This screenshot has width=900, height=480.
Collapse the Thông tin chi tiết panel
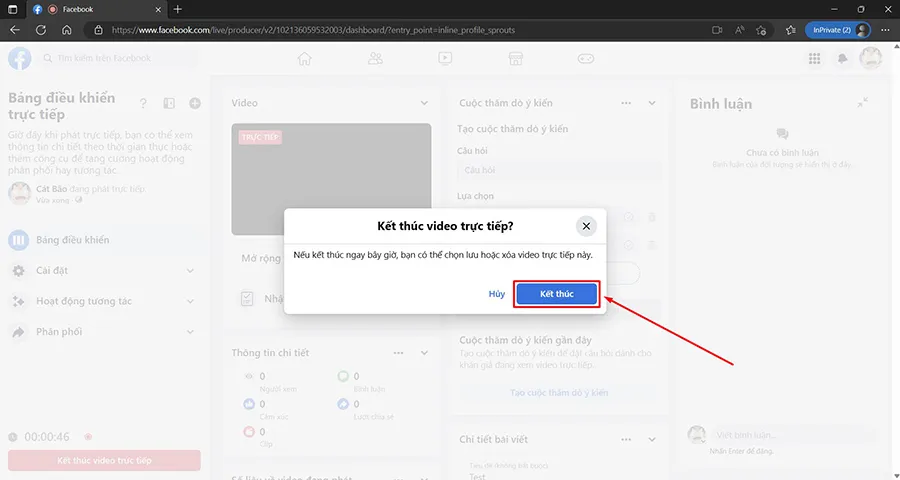pos(424,353)
